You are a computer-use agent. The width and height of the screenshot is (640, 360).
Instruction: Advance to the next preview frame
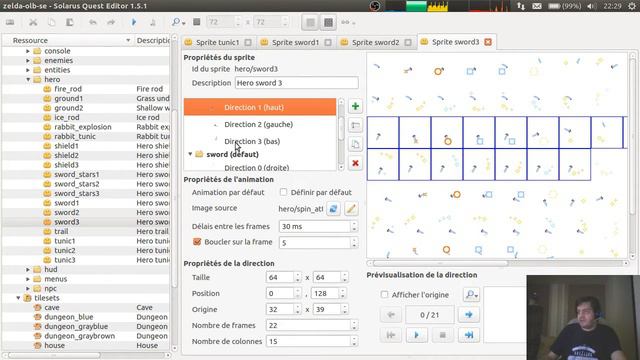(469, 315)
